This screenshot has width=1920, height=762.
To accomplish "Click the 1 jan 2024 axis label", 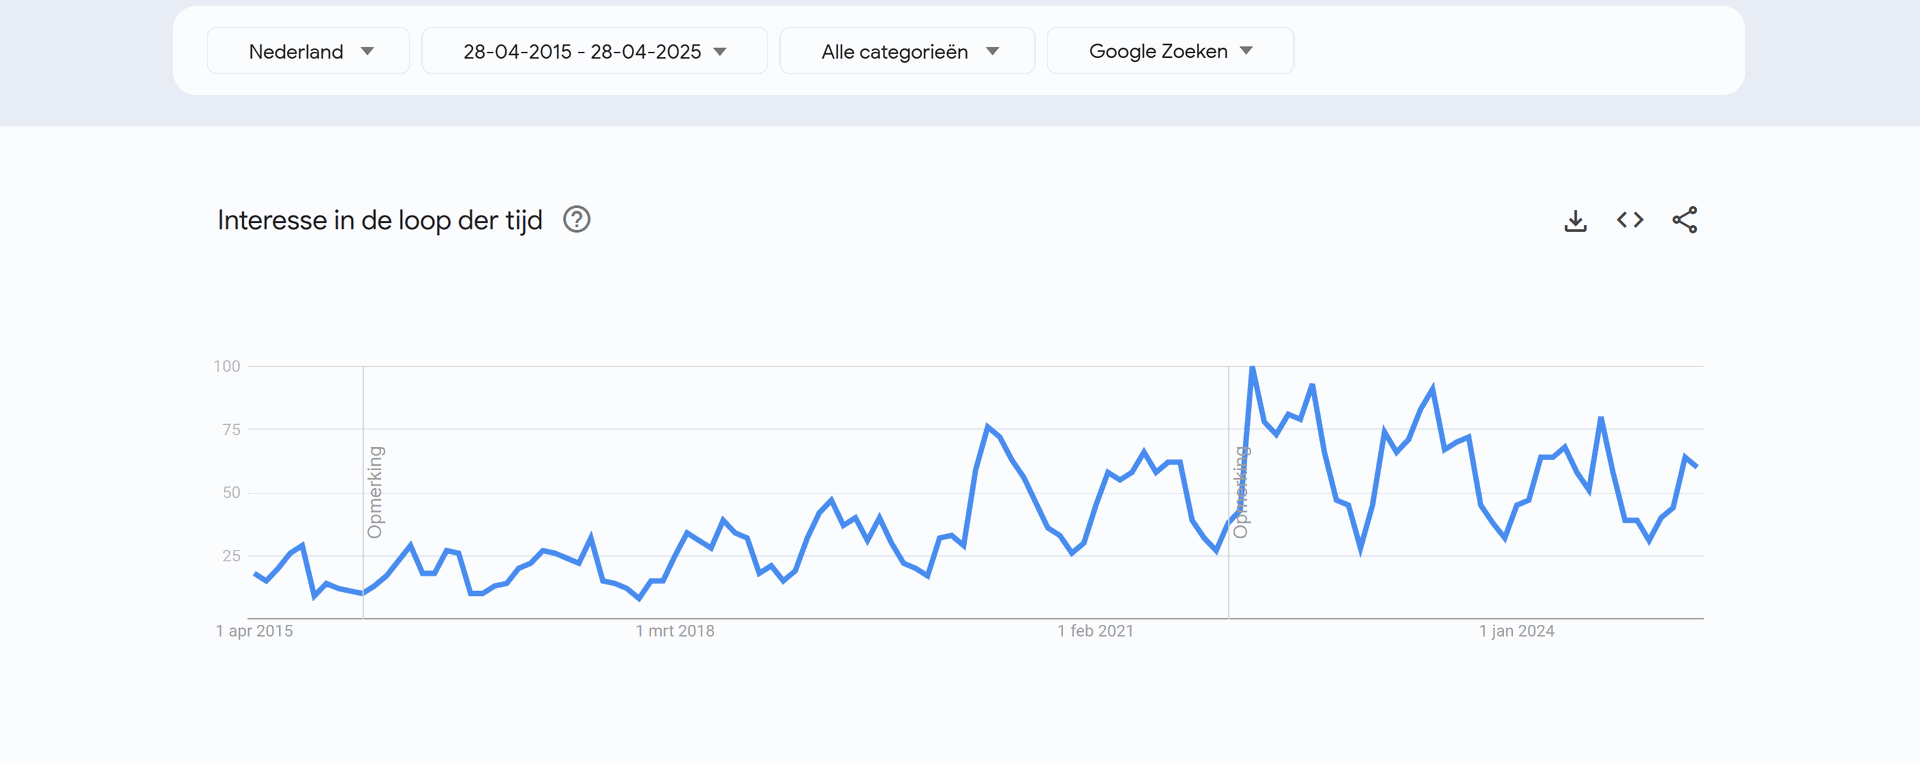I will [x=1517, y=631].
